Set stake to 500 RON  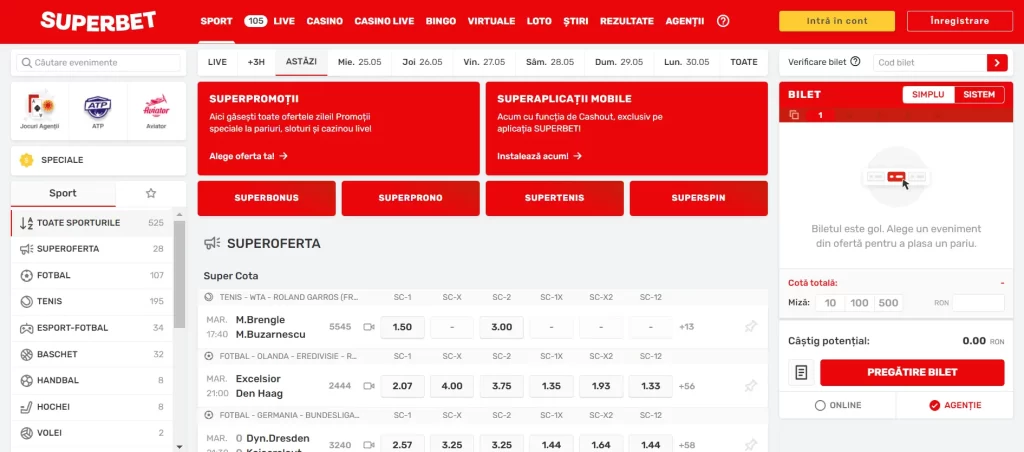tap(888, 302)
